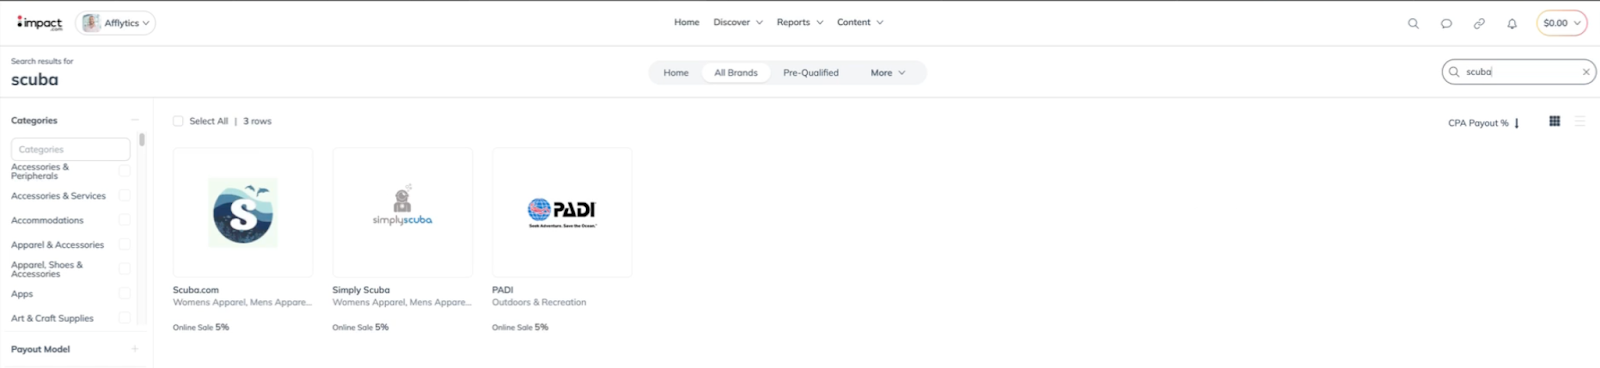Image resolution: width=1600 pixels, height=368 pixels.
Task: Open the $0.00 balance dropdown
Action: pos(1561,23)
